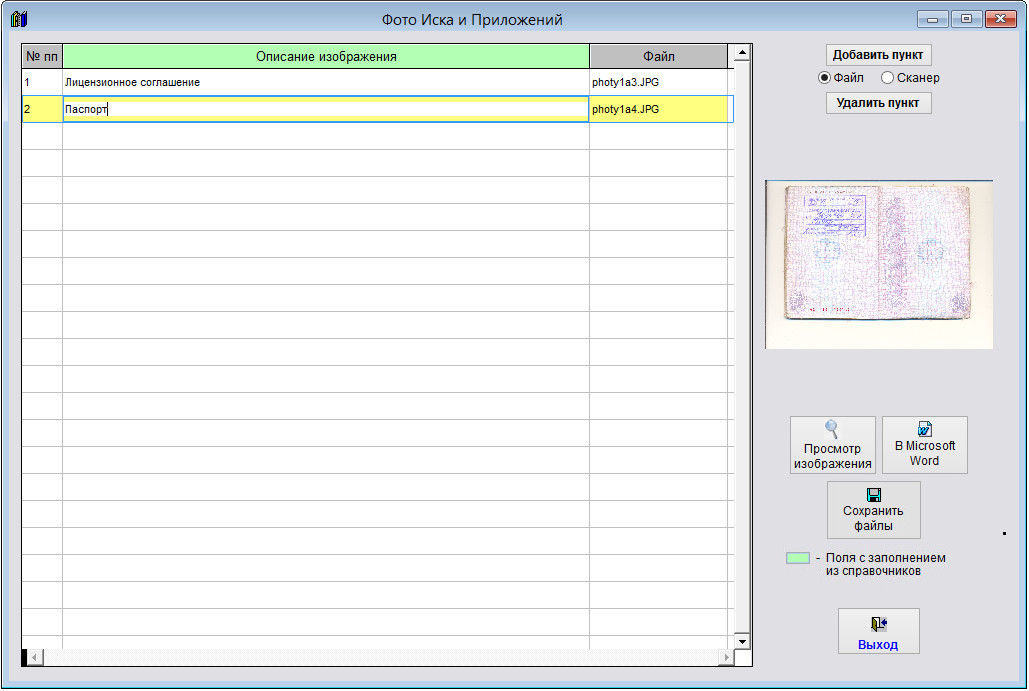1029x691 pixels.
Task: Click the magnifier Просмотр изображения button
Action: (832, 445)
